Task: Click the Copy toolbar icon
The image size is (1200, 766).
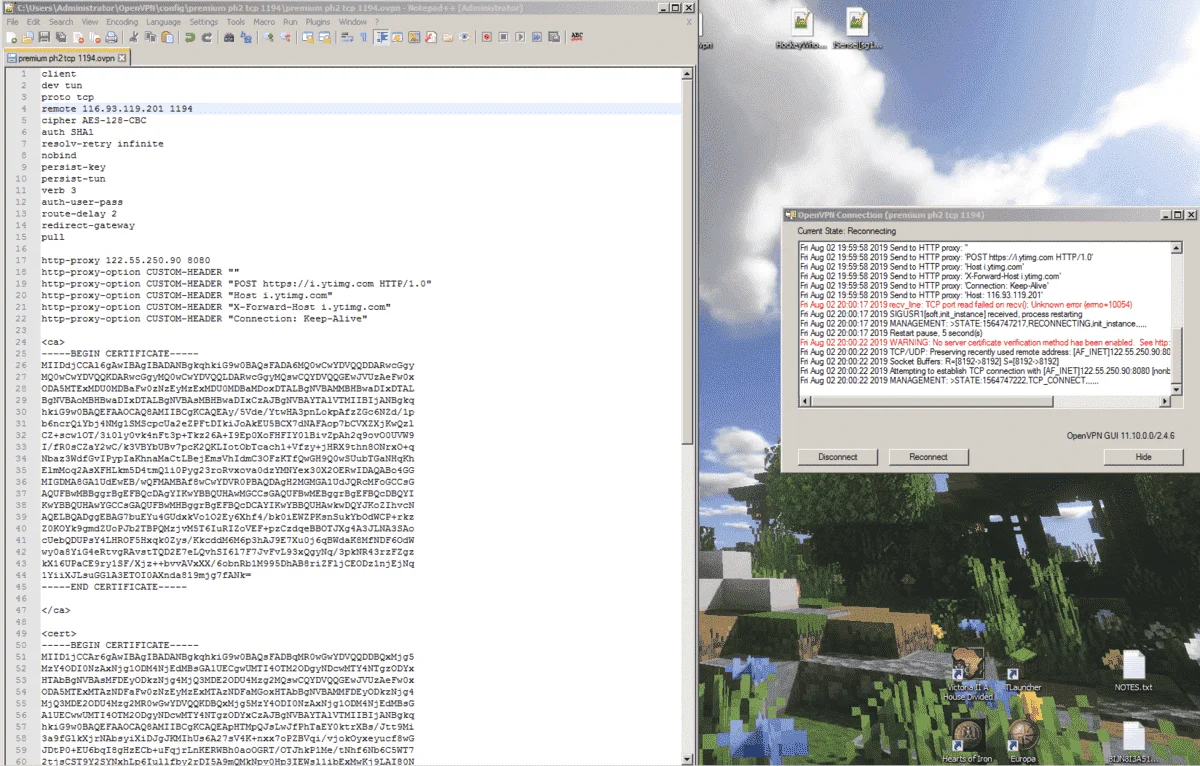Action: [x=150, y=37]
